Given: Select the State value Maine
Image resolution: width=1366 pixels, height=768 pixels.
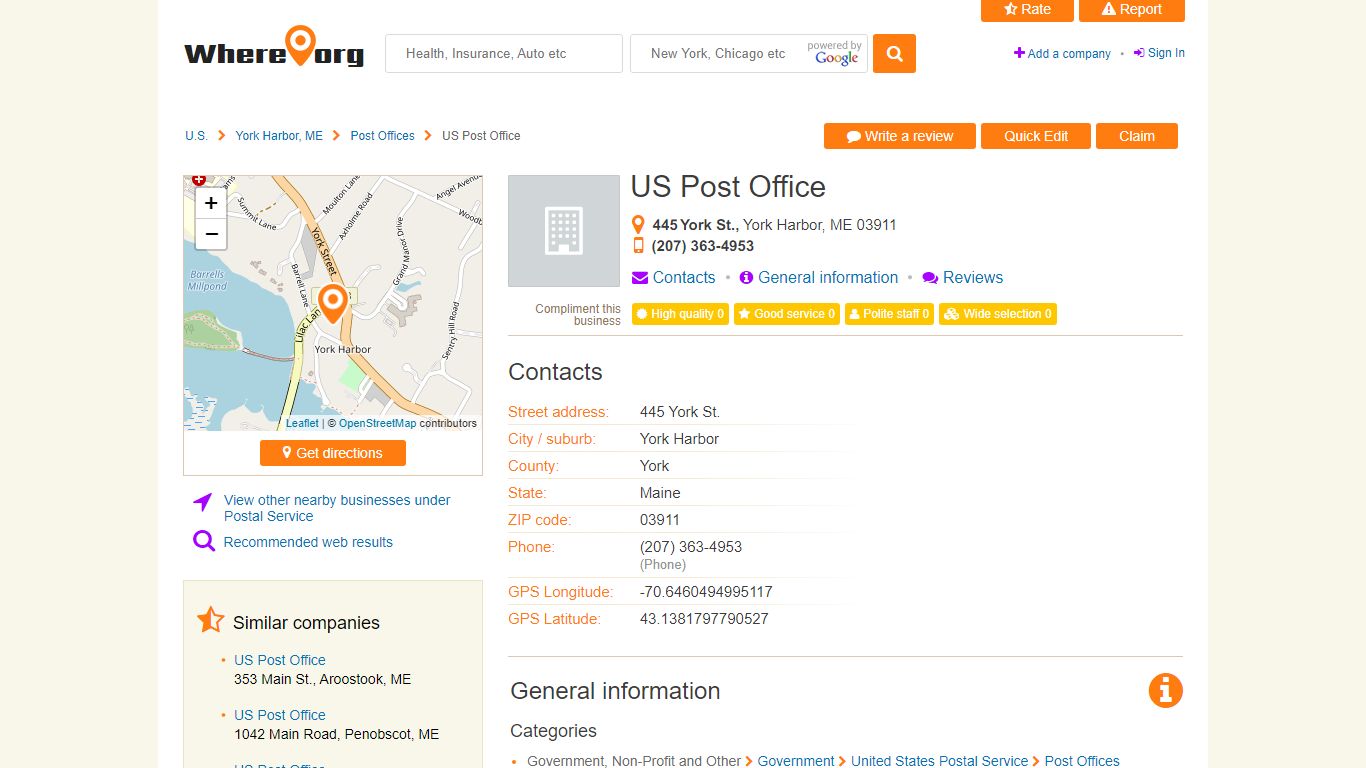Looking at the screenshot, I should 660,493.
